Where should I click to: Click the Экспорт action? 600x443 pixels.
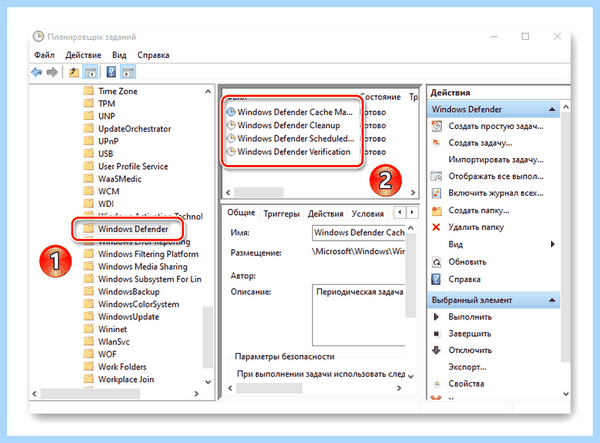pyautogui.click(x=467, y=367)
